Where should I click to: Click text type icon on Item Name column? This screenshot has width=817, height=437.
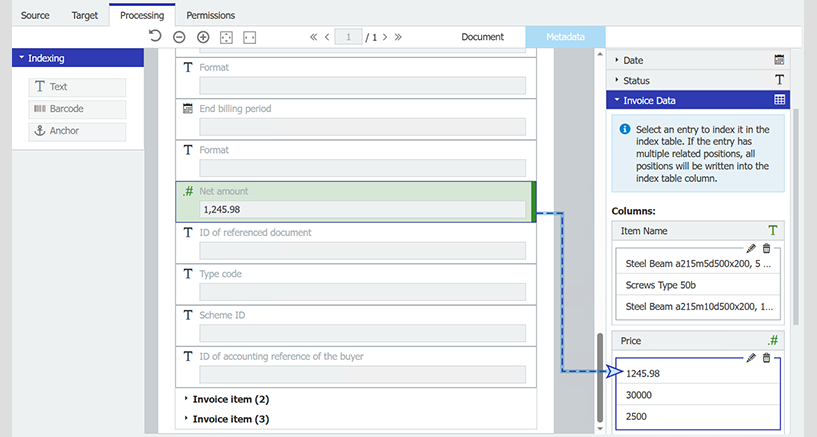click(x=773, y=230)
